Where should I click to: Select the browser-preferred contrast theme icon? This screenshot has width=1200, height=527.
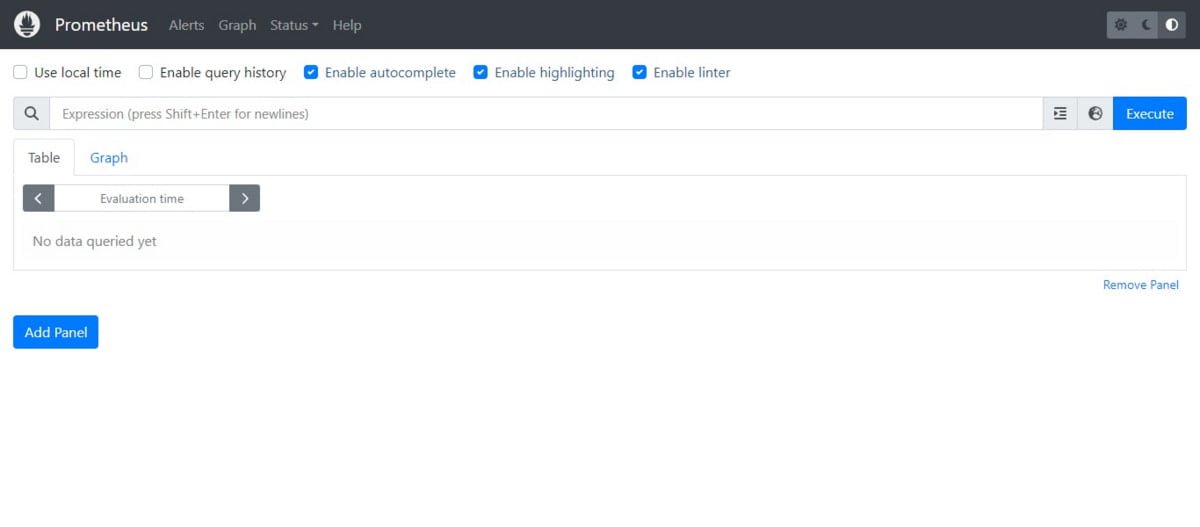1172,25
